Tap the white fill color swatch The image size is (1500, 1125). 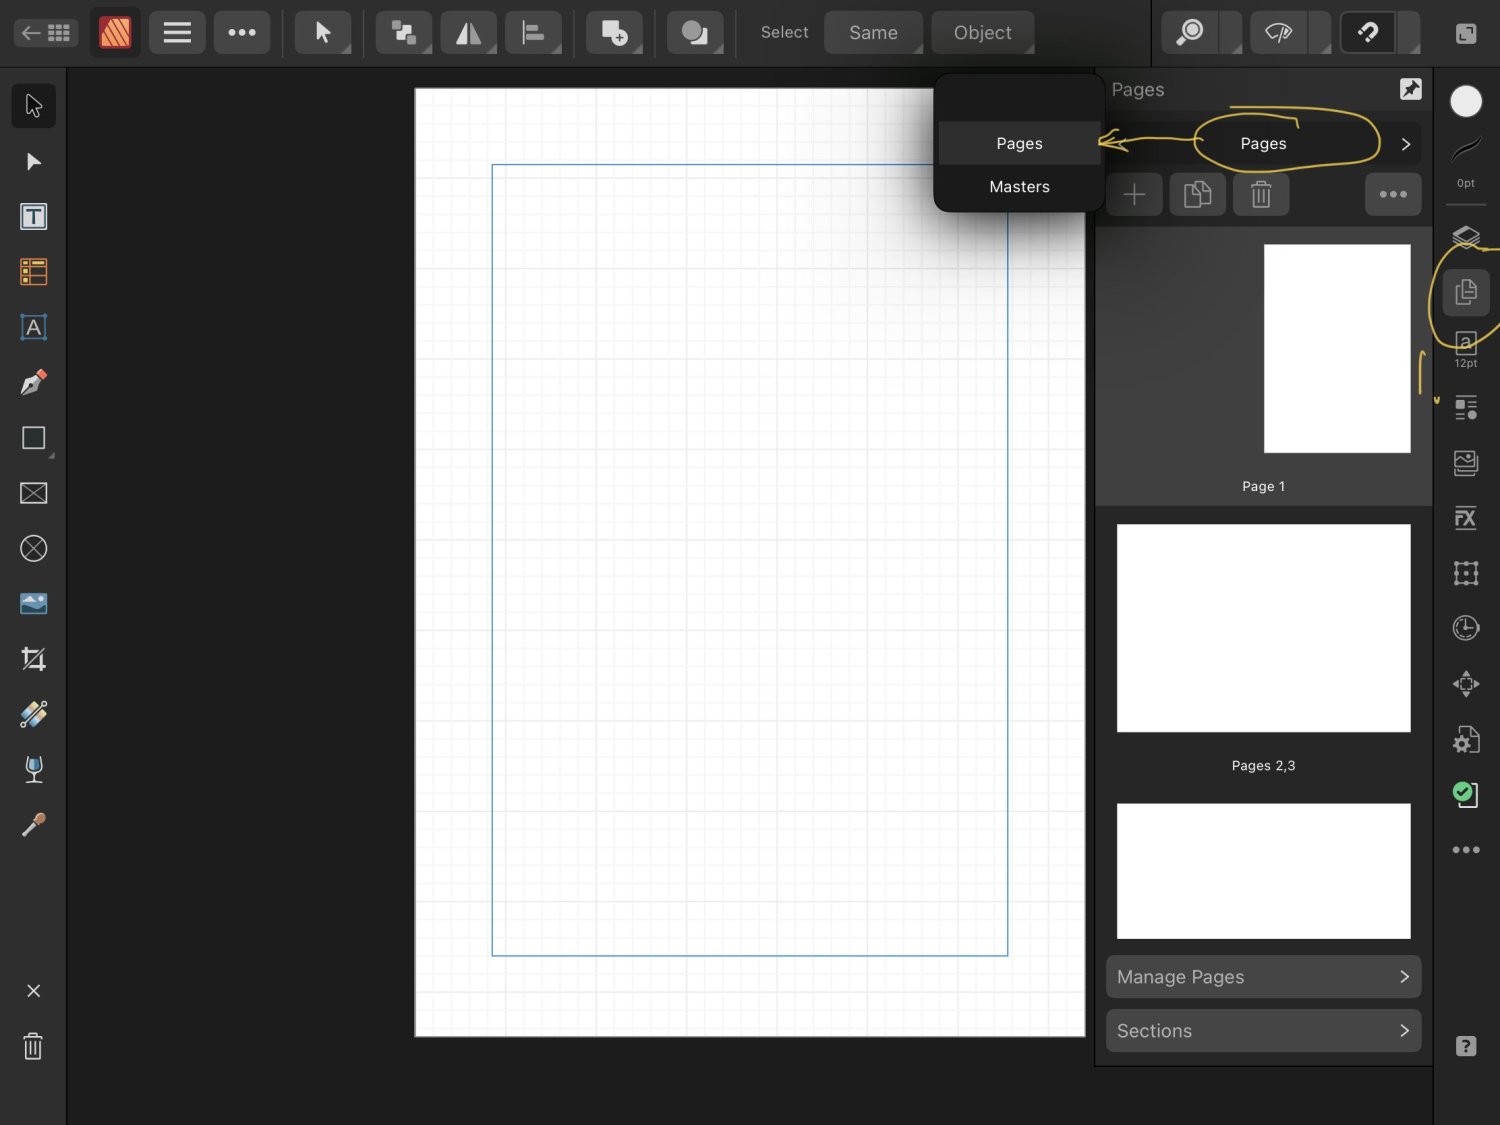[x=1465, y=101]
